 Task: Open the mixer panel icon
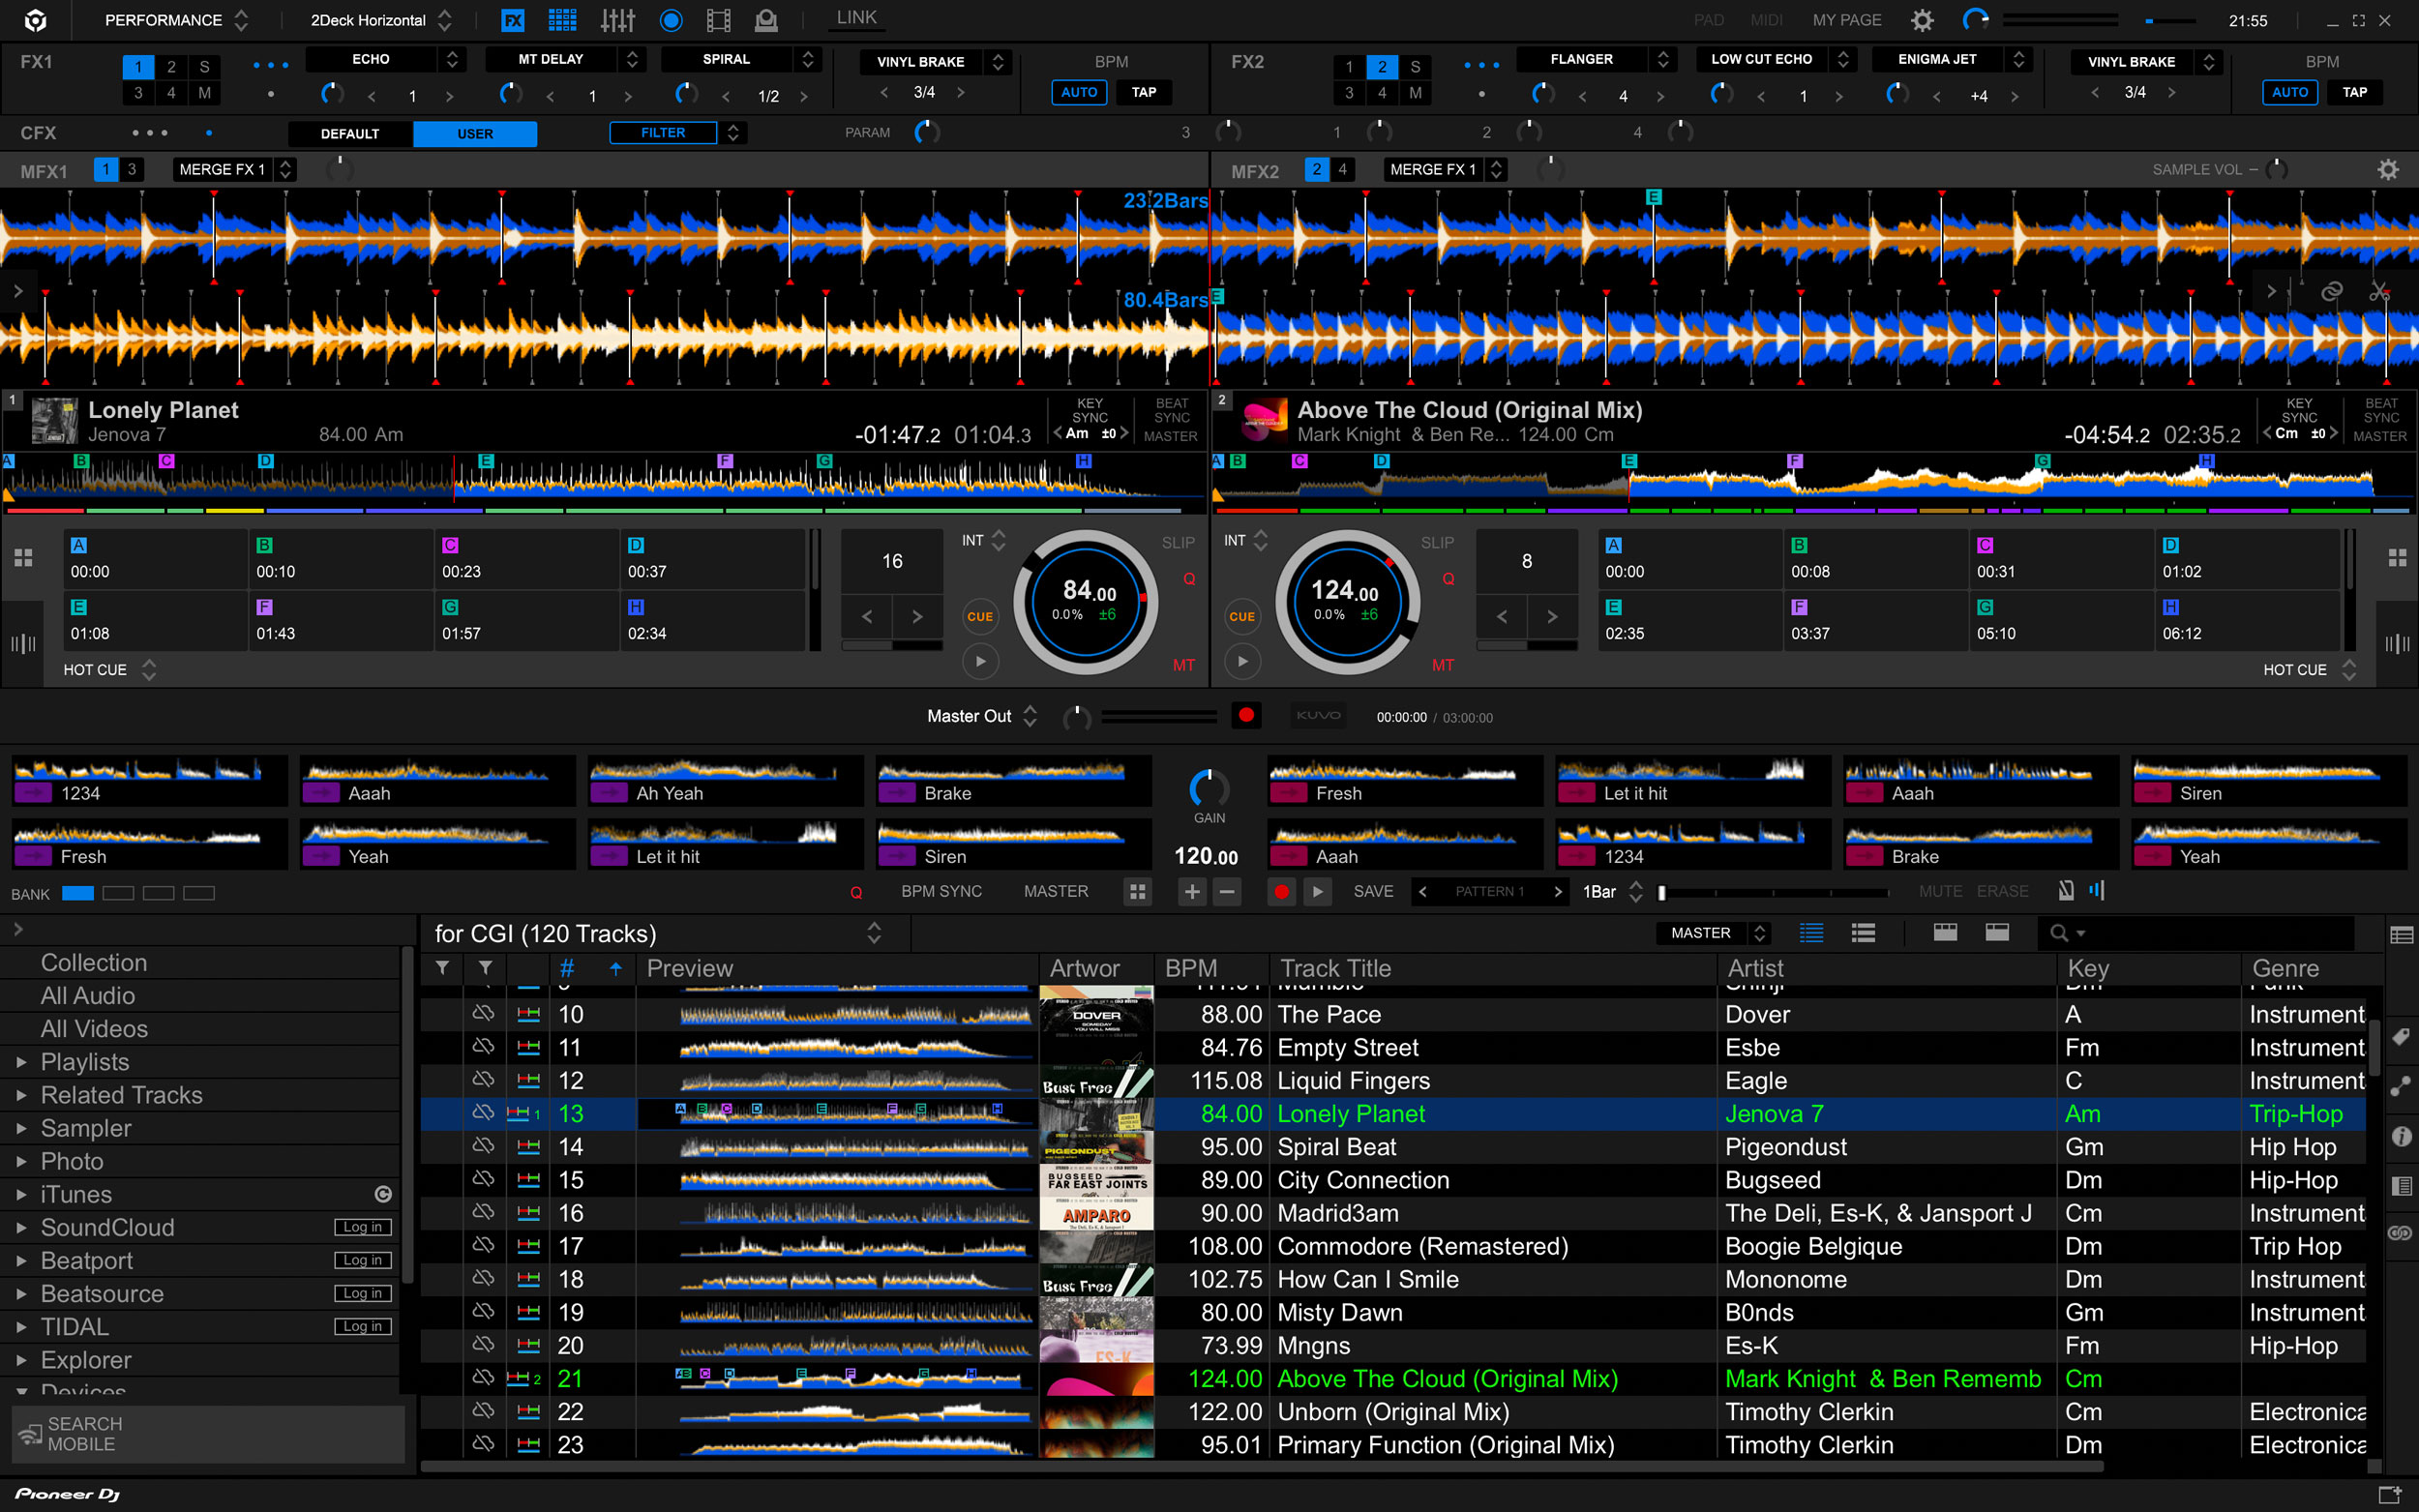[x=617, y=20]
